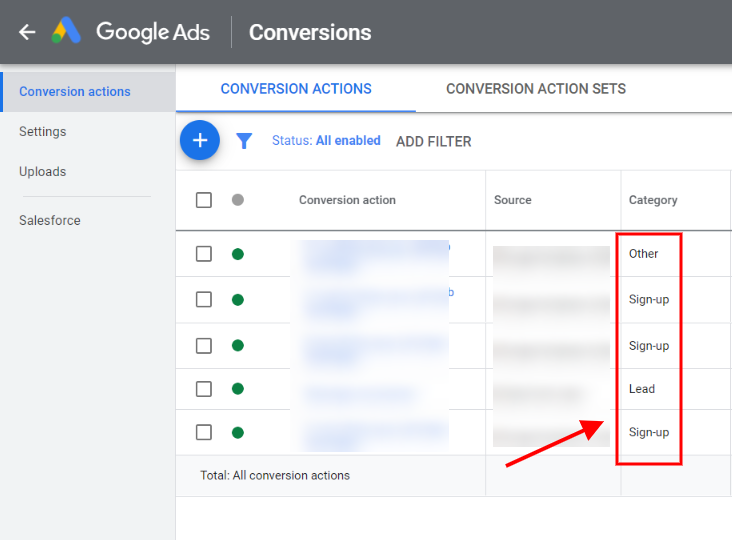
Task: Tick the select-all checkbox in table header
Action: click(x=204, y=200)
